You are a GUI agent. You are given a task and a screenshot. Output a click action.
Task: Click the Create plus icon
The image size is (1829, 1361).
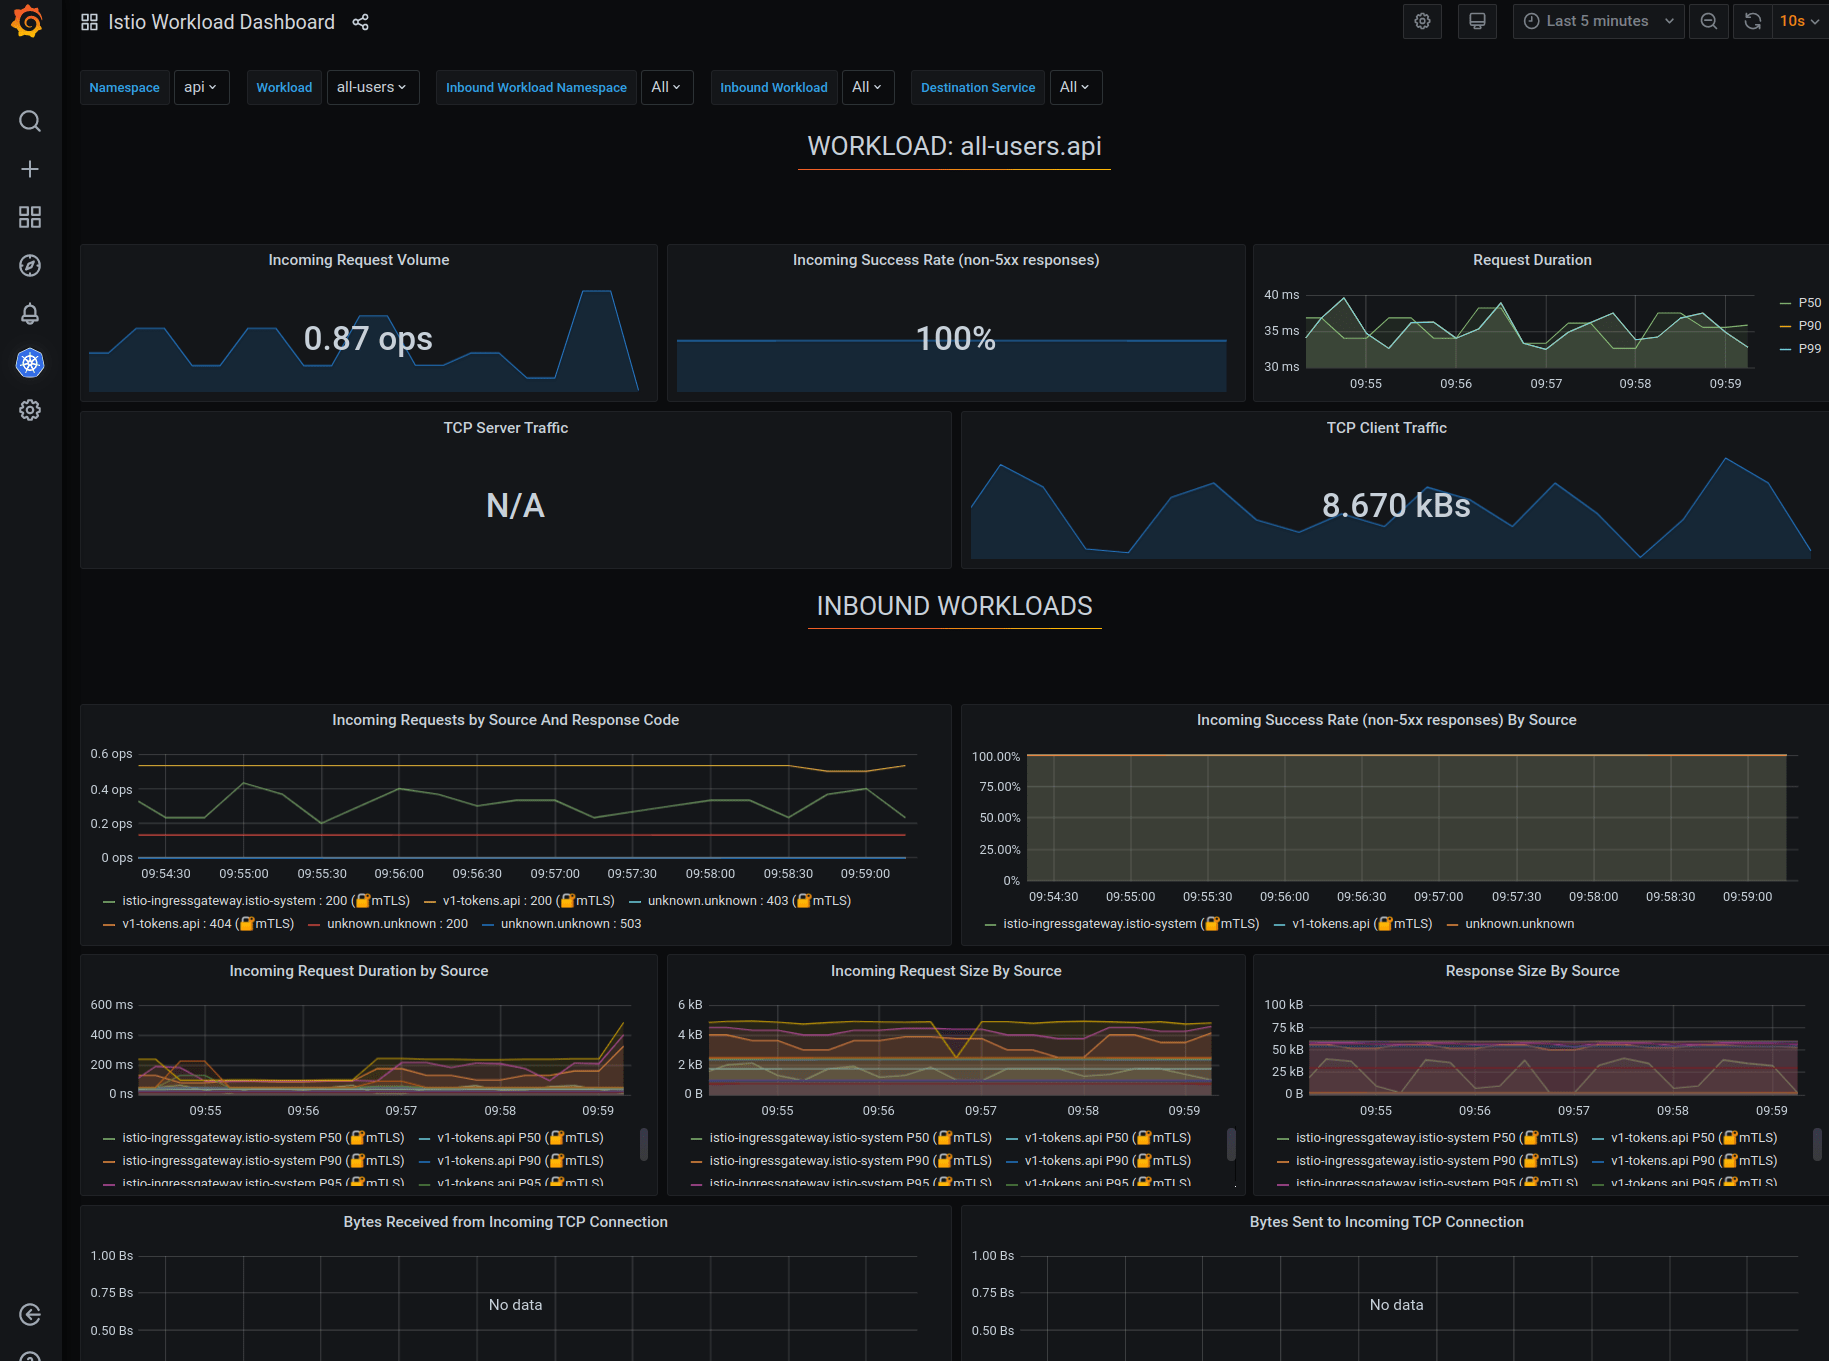(x=30, y=169)
